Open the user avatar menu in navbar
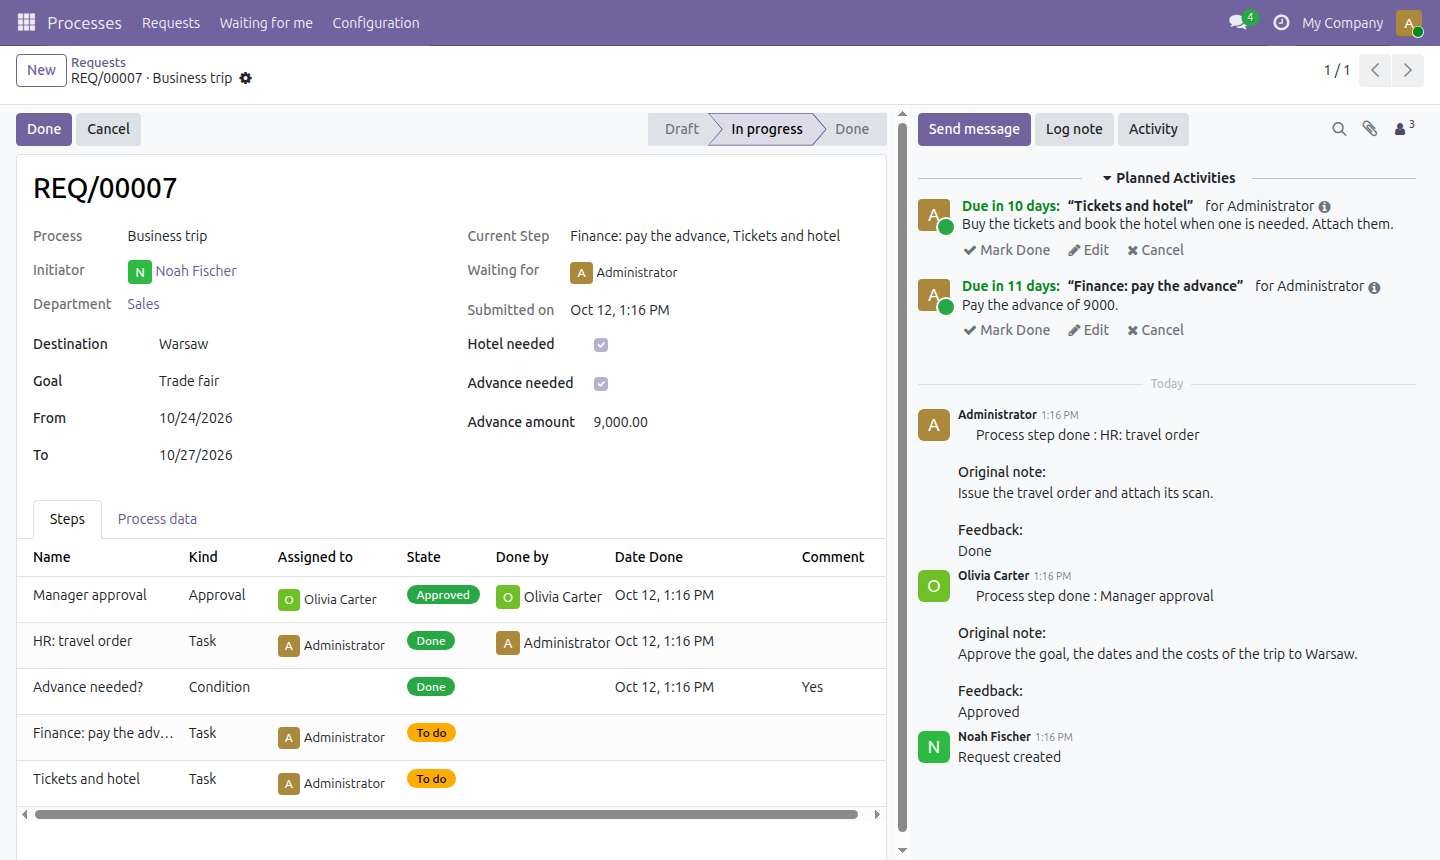1440x860 pixels. (x=1409, y=22)
